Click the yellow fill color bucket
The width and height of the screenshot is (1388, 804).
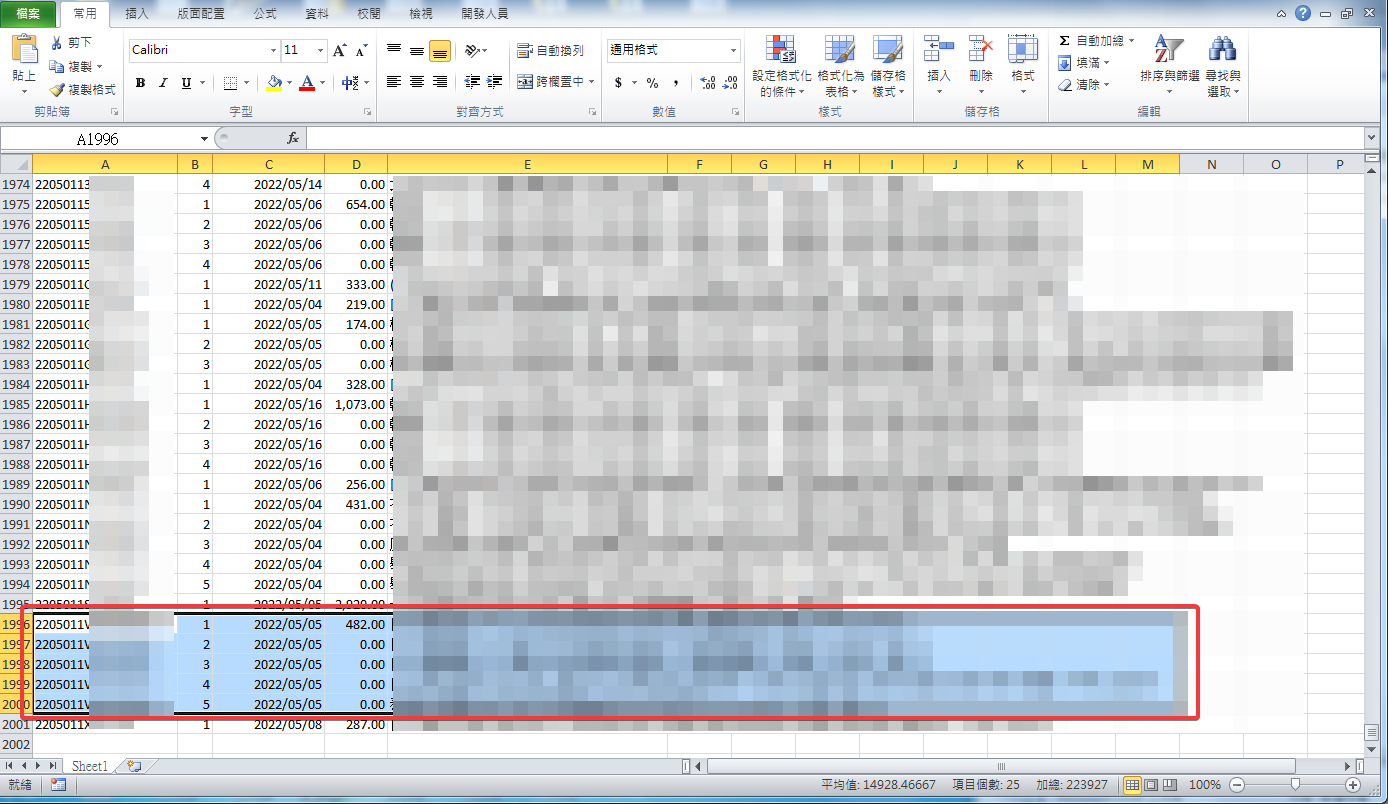275,83
